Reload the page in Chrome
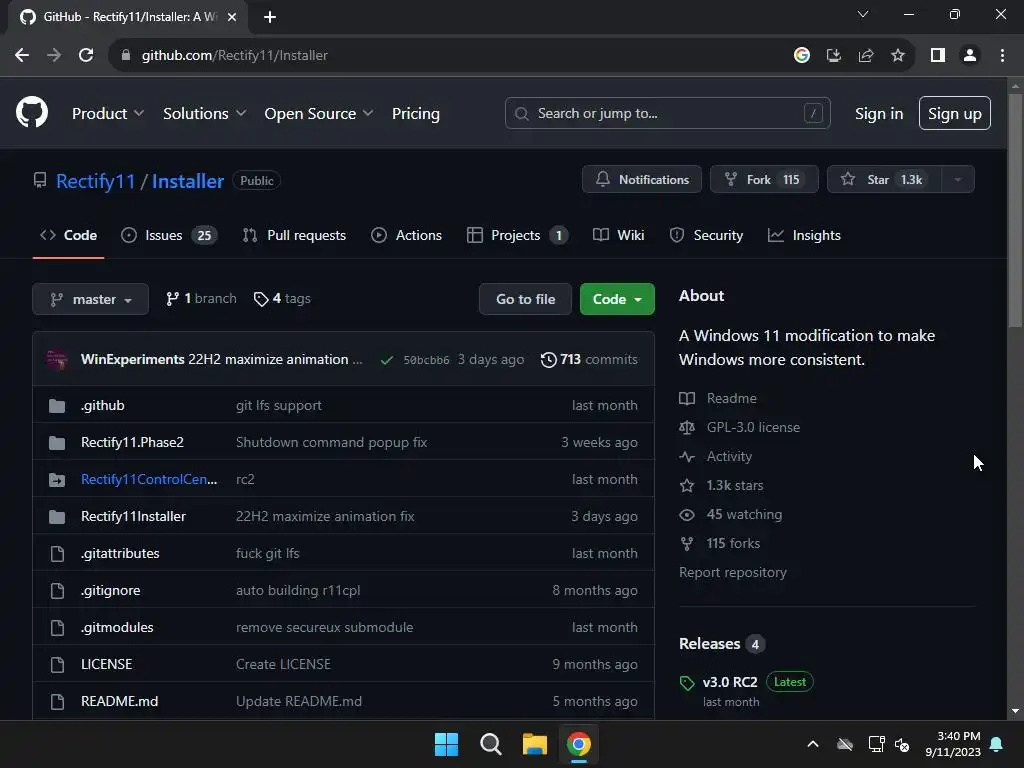Viewport: 1024px width, 768px height. point(86,56)
